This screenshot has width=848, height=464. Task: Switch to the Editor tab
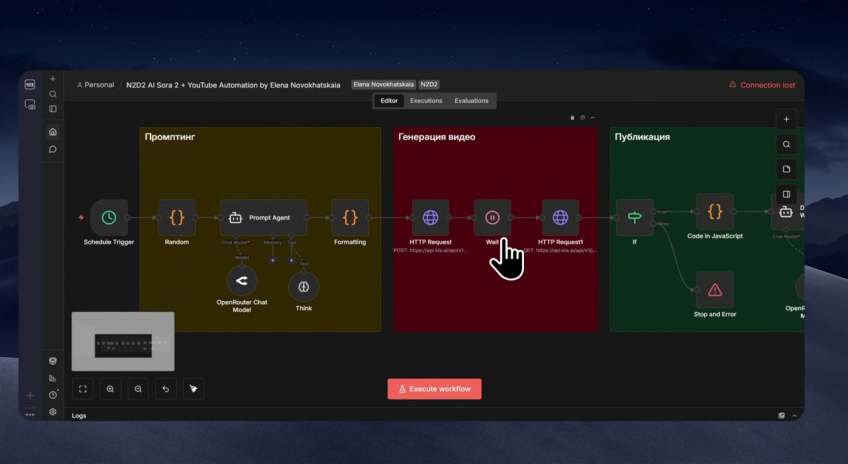click(389, 101)
